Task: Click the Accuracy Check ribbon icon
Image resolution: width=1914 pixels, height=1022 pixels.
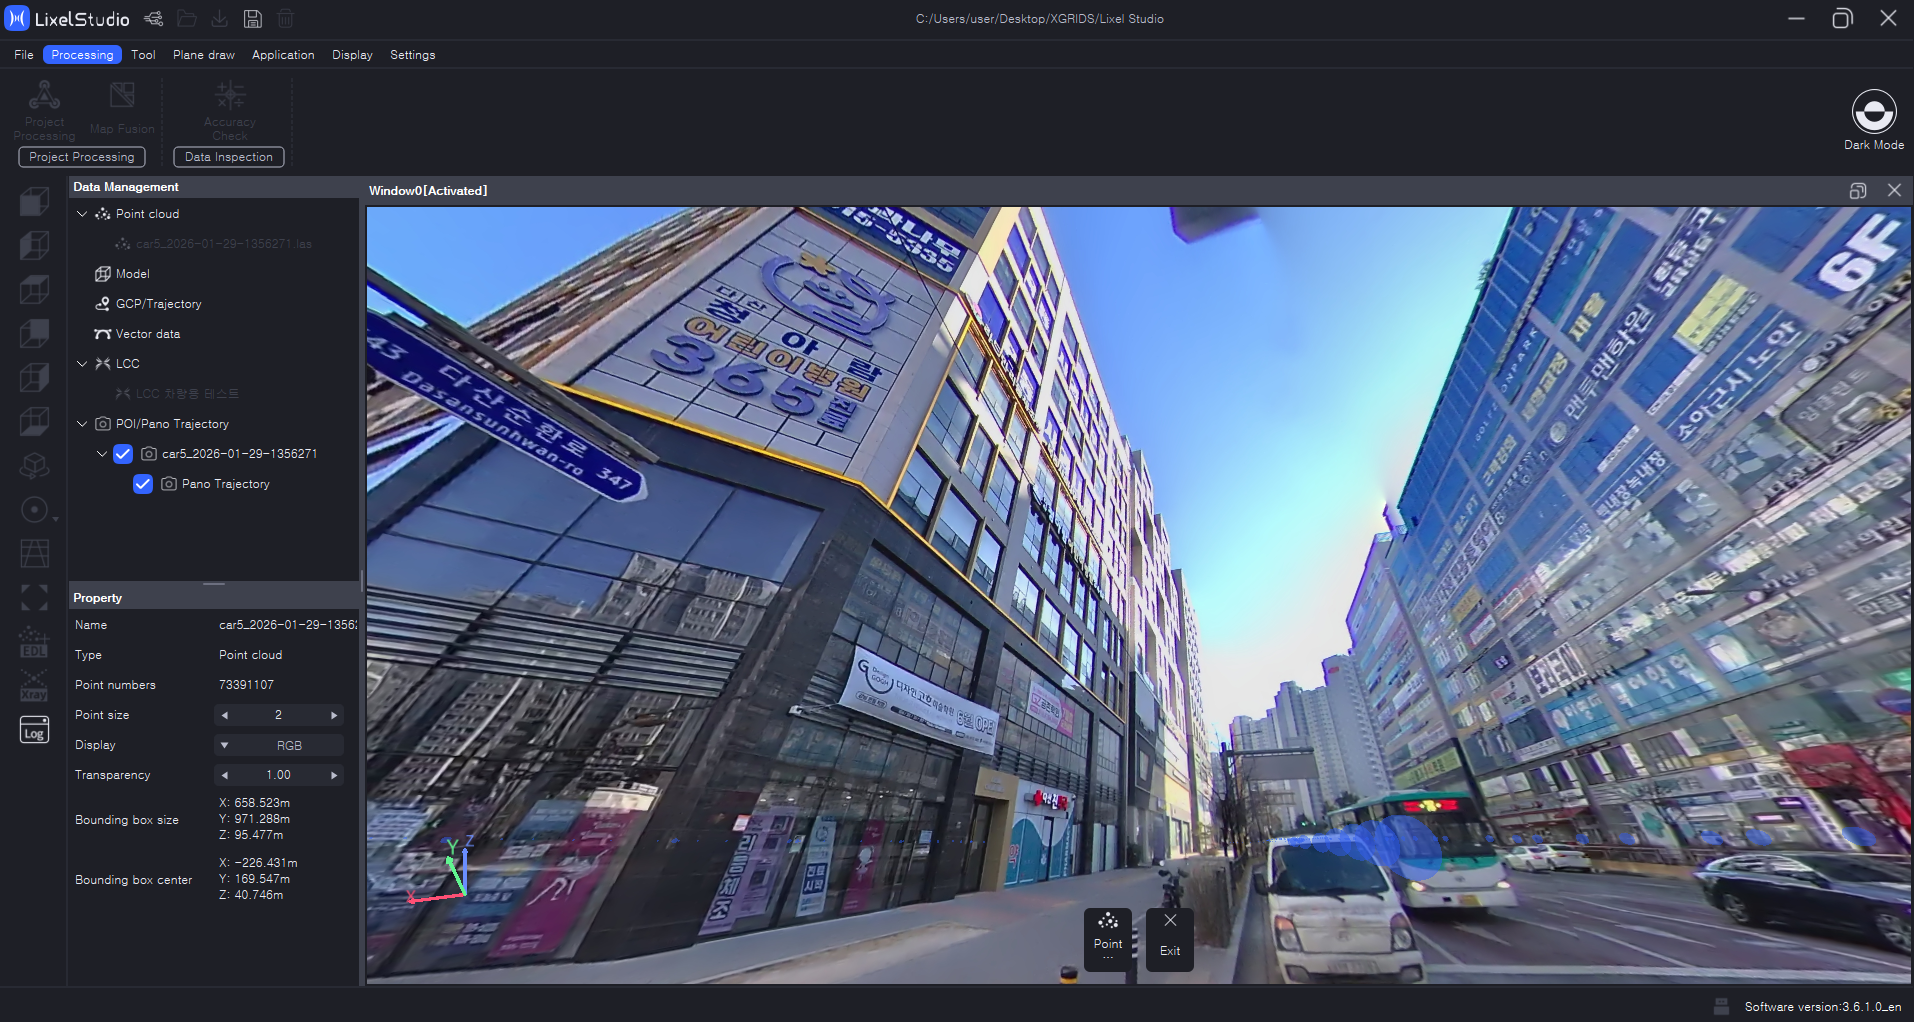Action: tap(230, 96)
